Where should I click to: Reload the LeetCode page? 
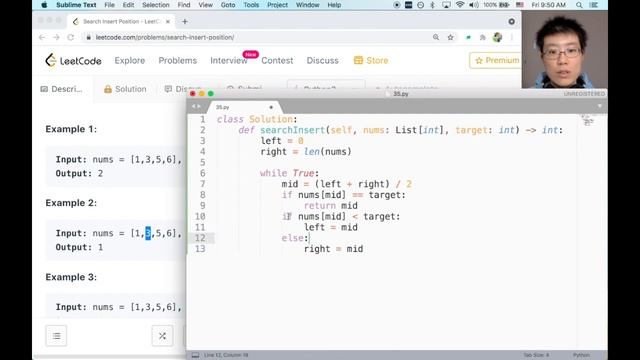(71, 37)
